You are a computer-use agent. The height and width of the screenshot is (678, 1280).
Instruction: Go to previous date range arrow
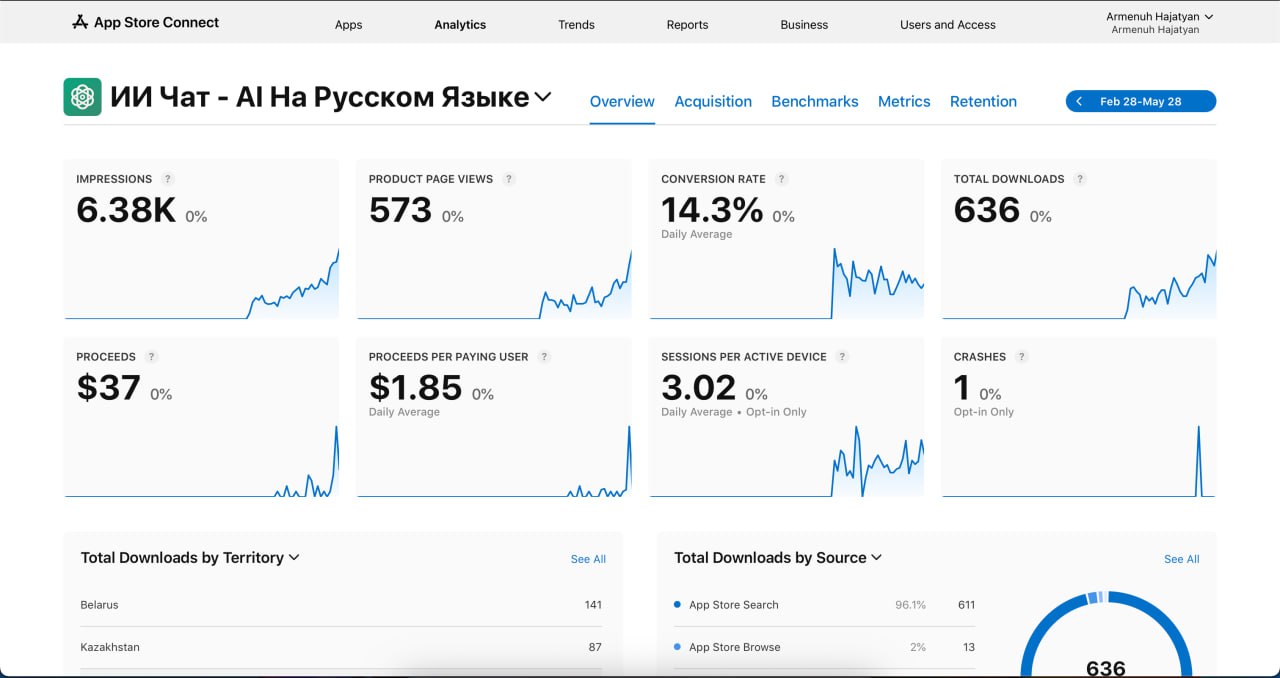click(1079, 101)
